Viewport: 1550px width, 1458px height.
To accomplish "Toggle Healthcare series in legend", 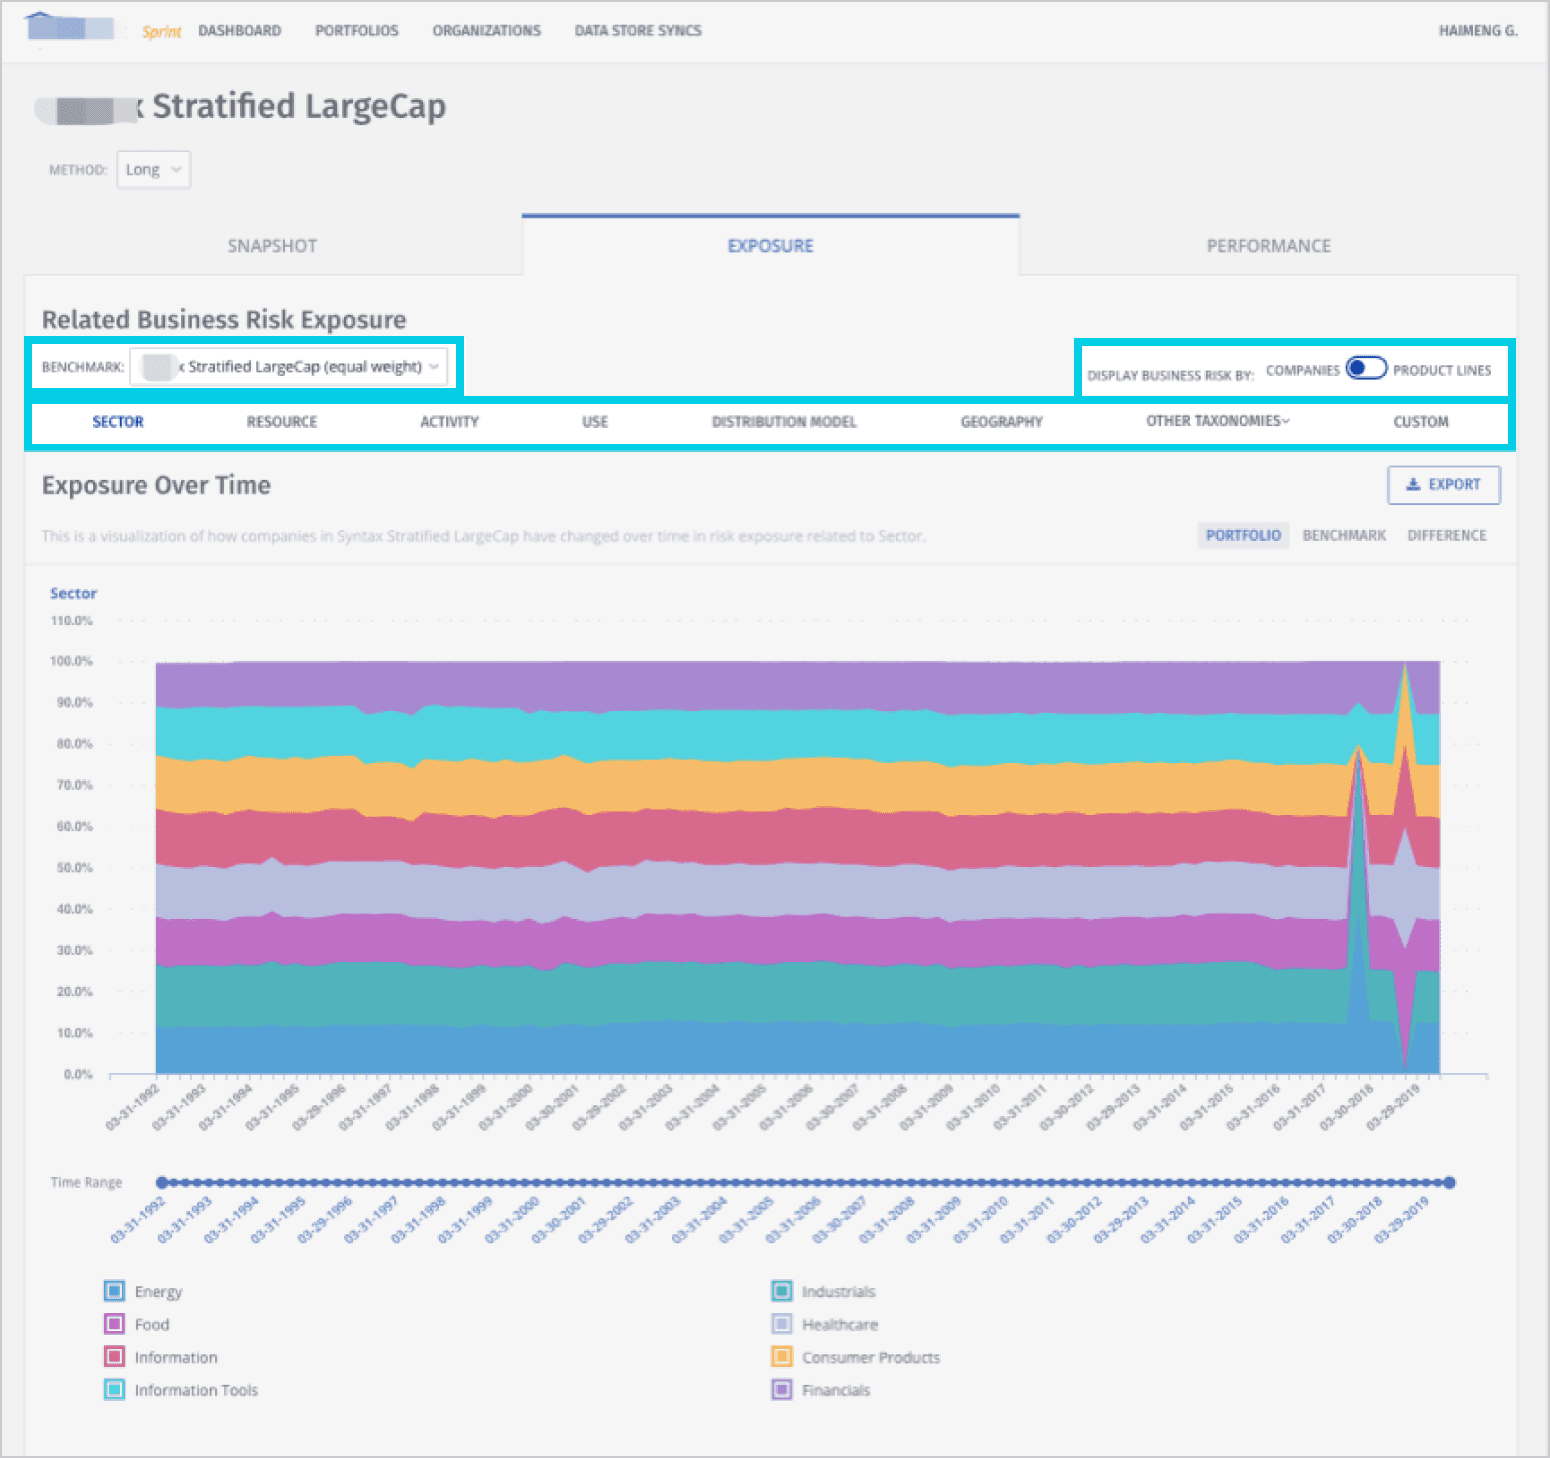I will point(782,1324).
